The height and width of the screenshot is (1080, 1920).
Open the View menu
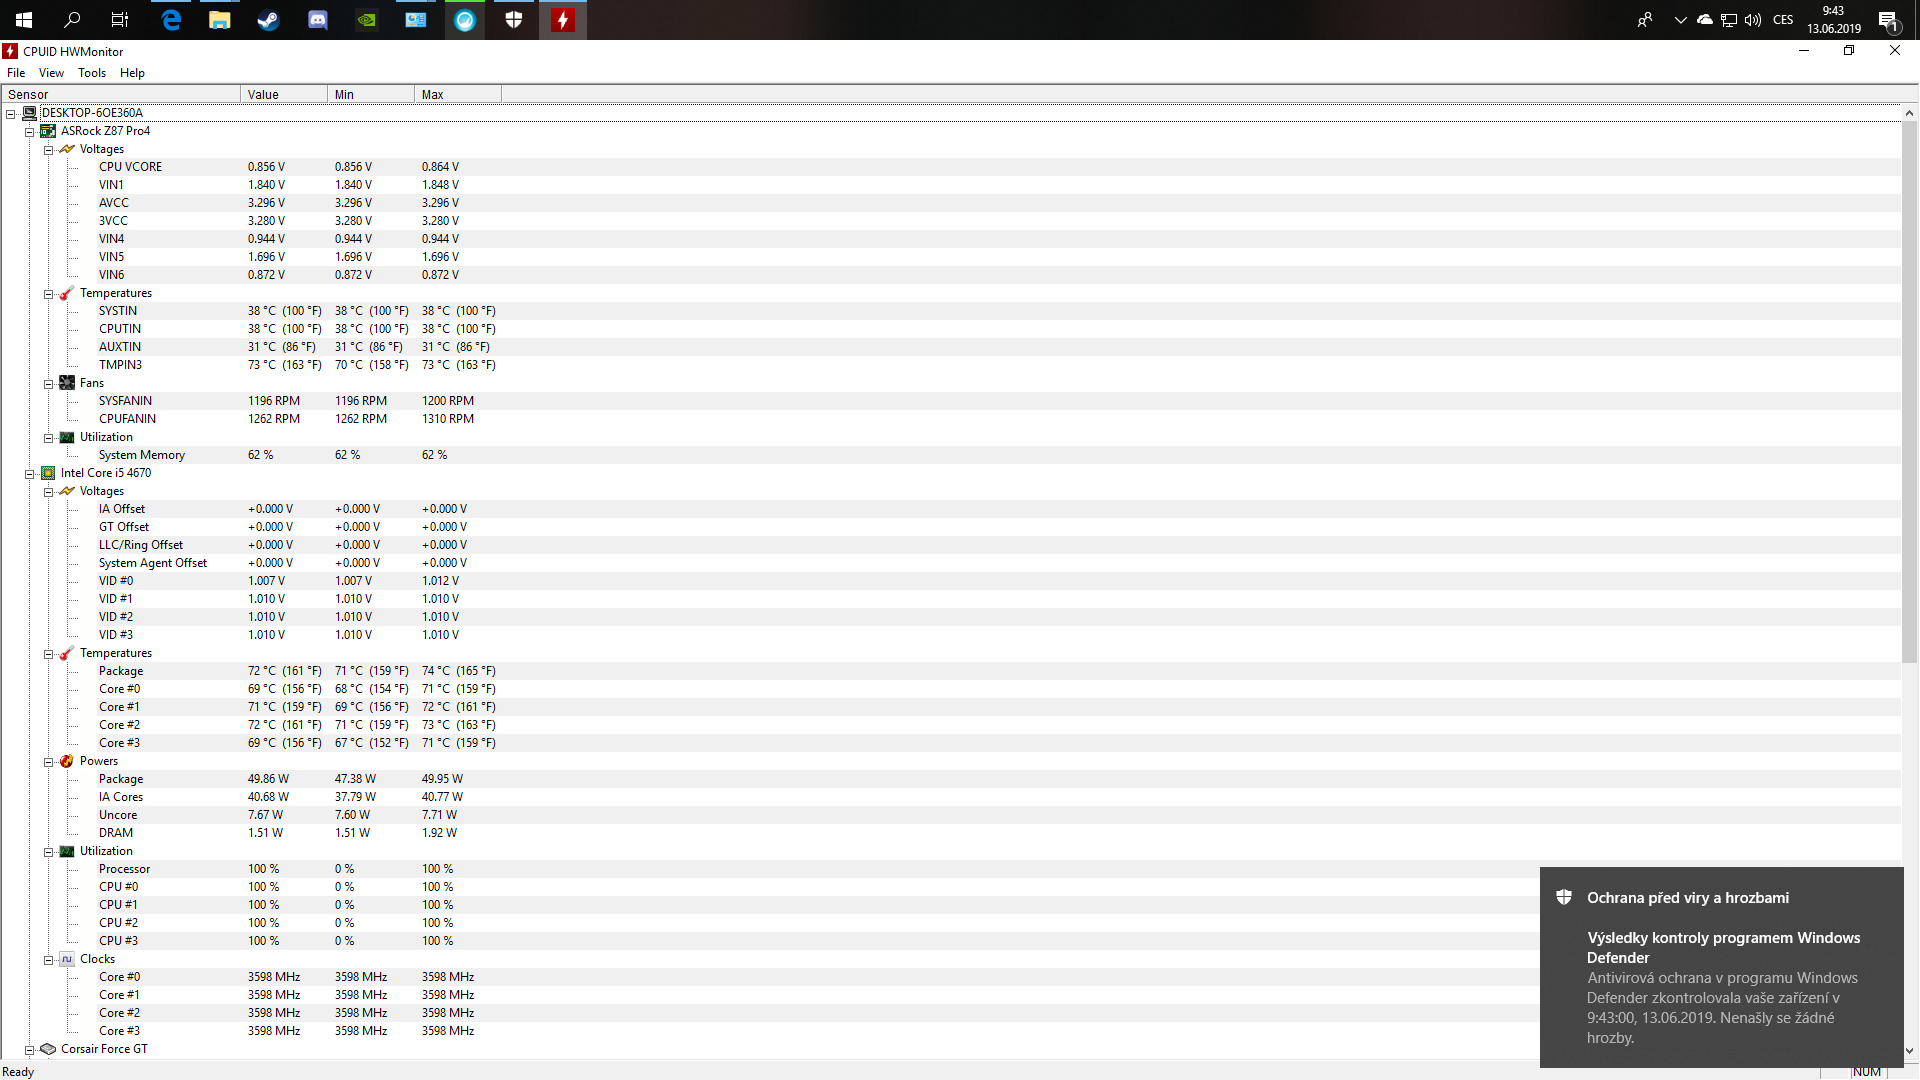[x=51, y=73]
